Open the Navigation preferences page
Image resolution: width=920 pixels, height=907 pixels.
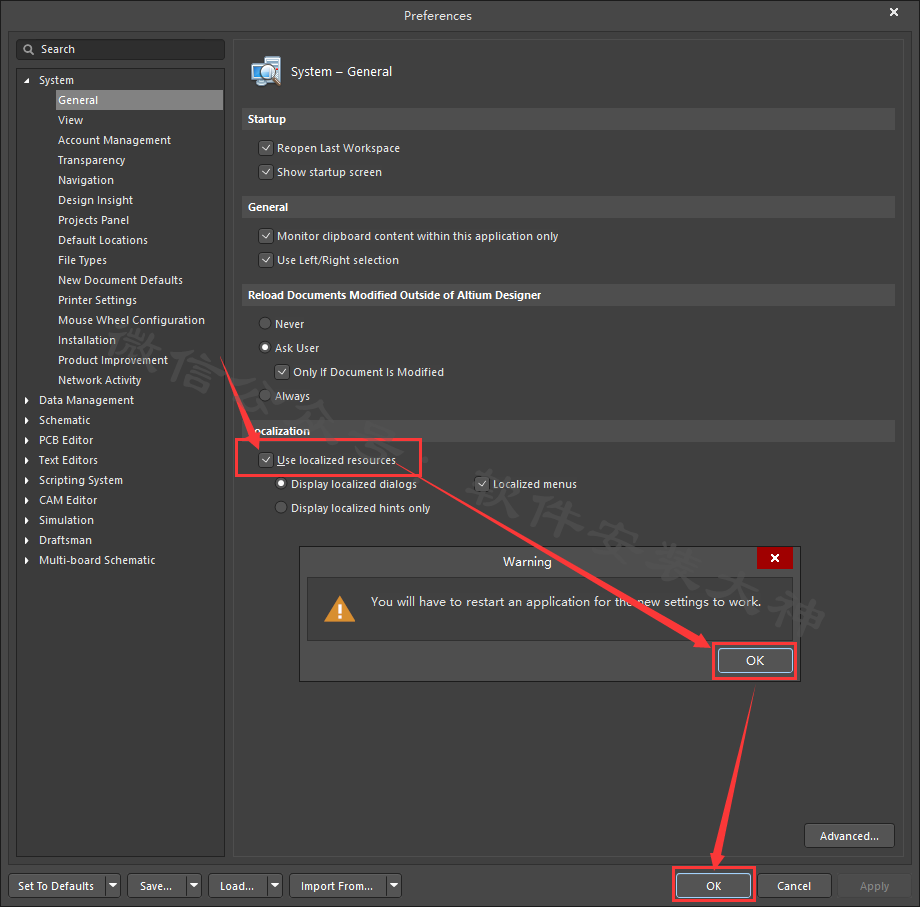pyautogui.click(x=86, y=180)
